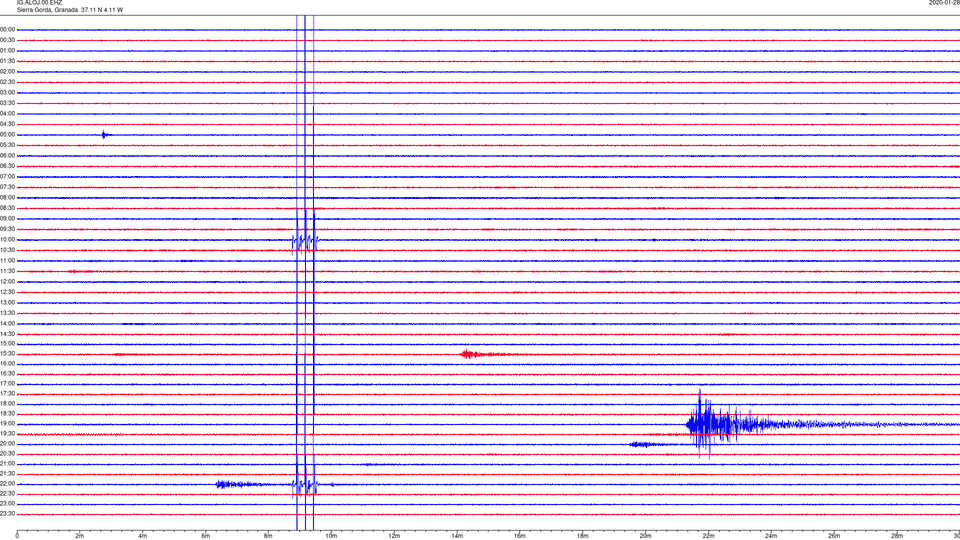This screenshot has width=960, height=540.
Task: Select the 20:00 trace time label
Action: coord(7,444)
